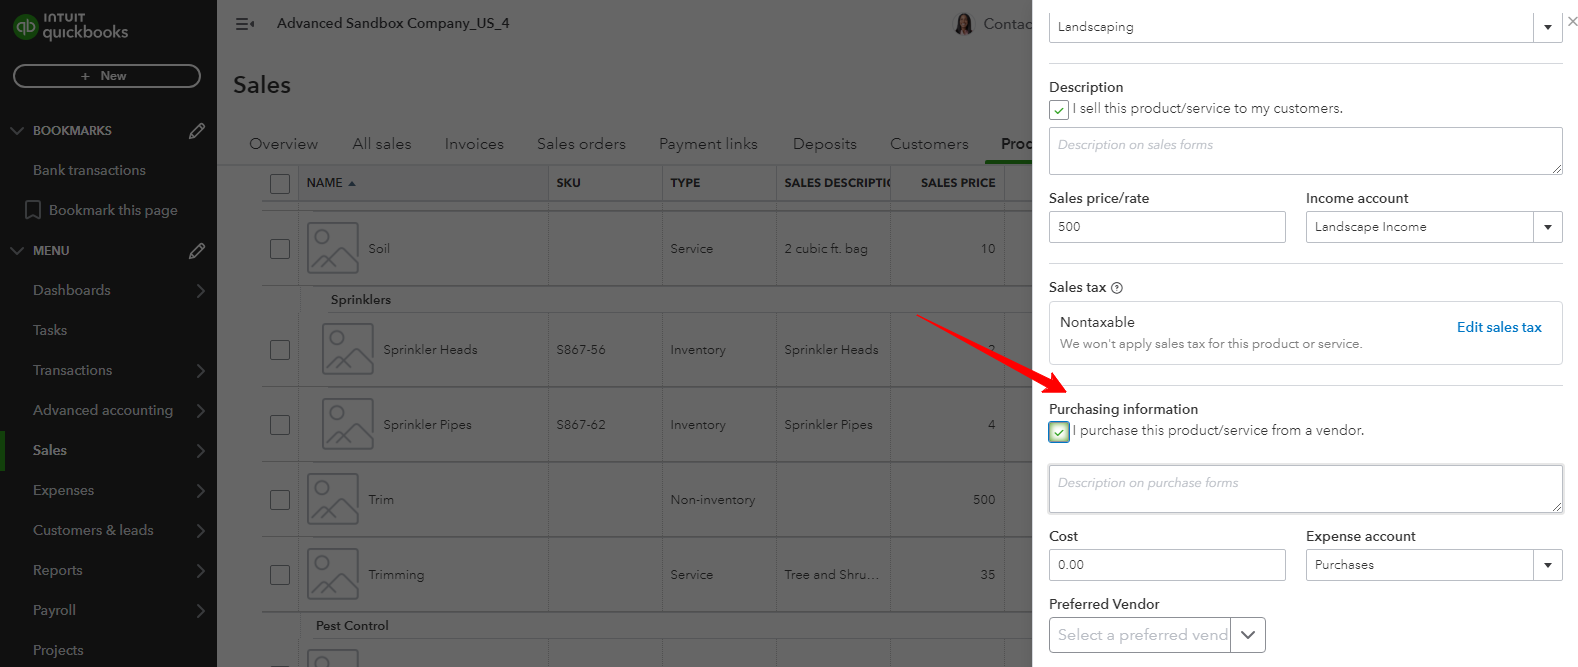
Task: Open Projects in the sidebar
Action: click(58, 650)
